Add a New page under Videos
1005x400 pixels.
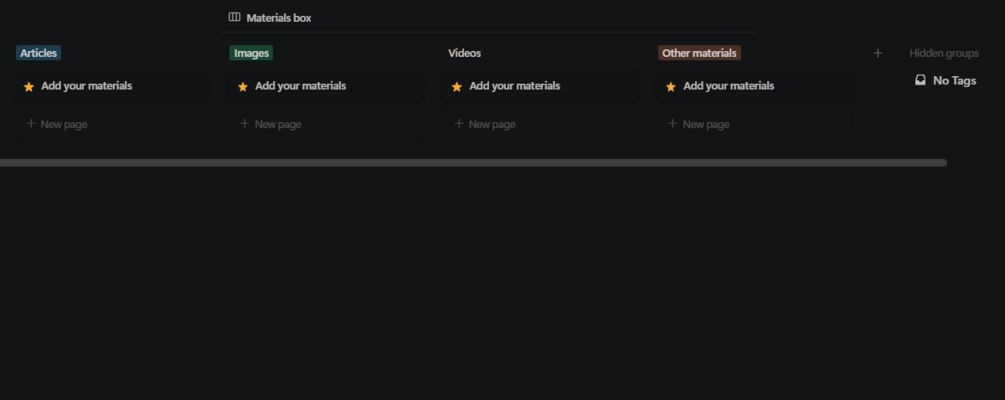(491, 124)
